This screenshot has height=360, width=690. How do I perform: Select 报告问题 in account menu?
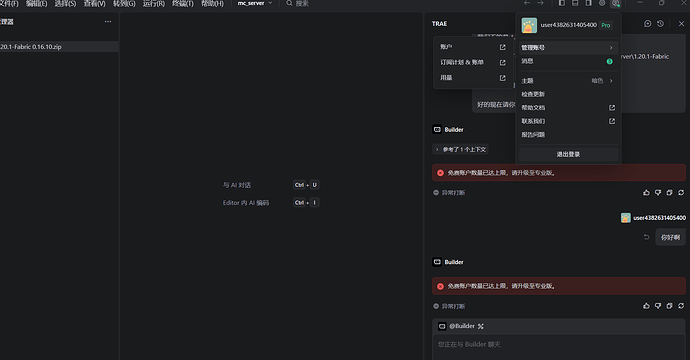pyautogui.click(x=568, y=135)
